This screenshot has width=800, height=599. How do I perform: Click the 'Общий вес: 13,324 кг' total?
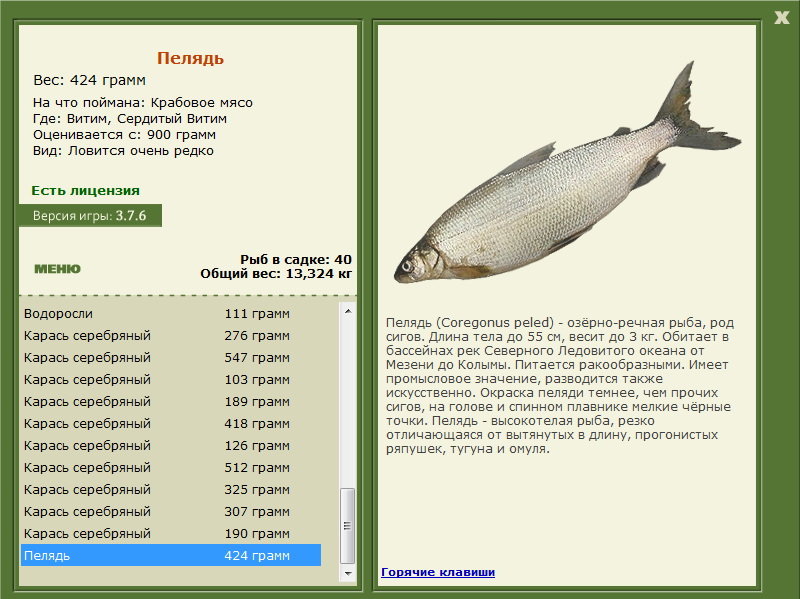click(x=276, y=274)
